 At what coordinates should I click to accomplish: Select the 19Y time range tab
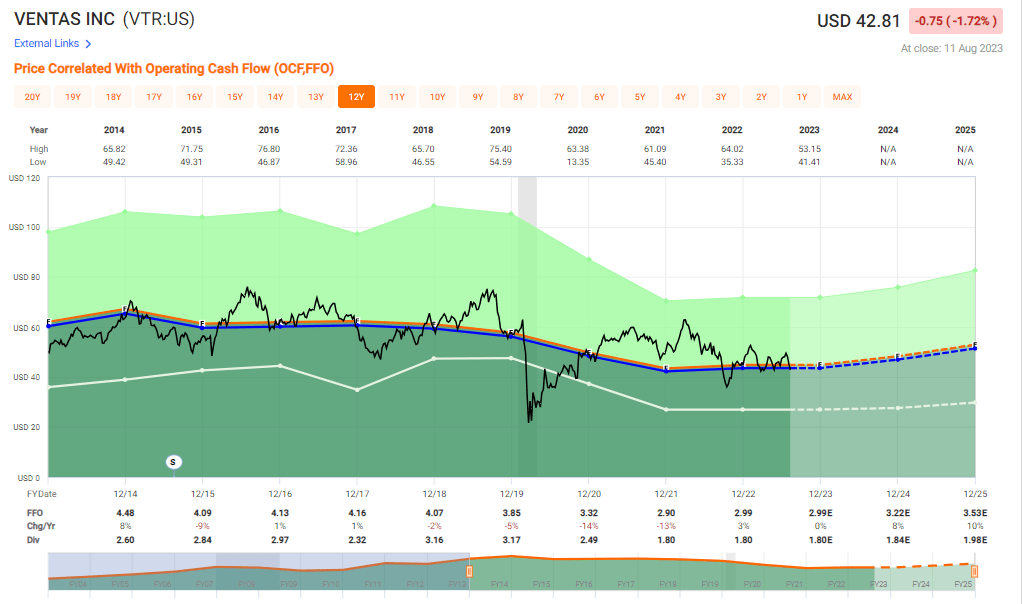point(73,97)
